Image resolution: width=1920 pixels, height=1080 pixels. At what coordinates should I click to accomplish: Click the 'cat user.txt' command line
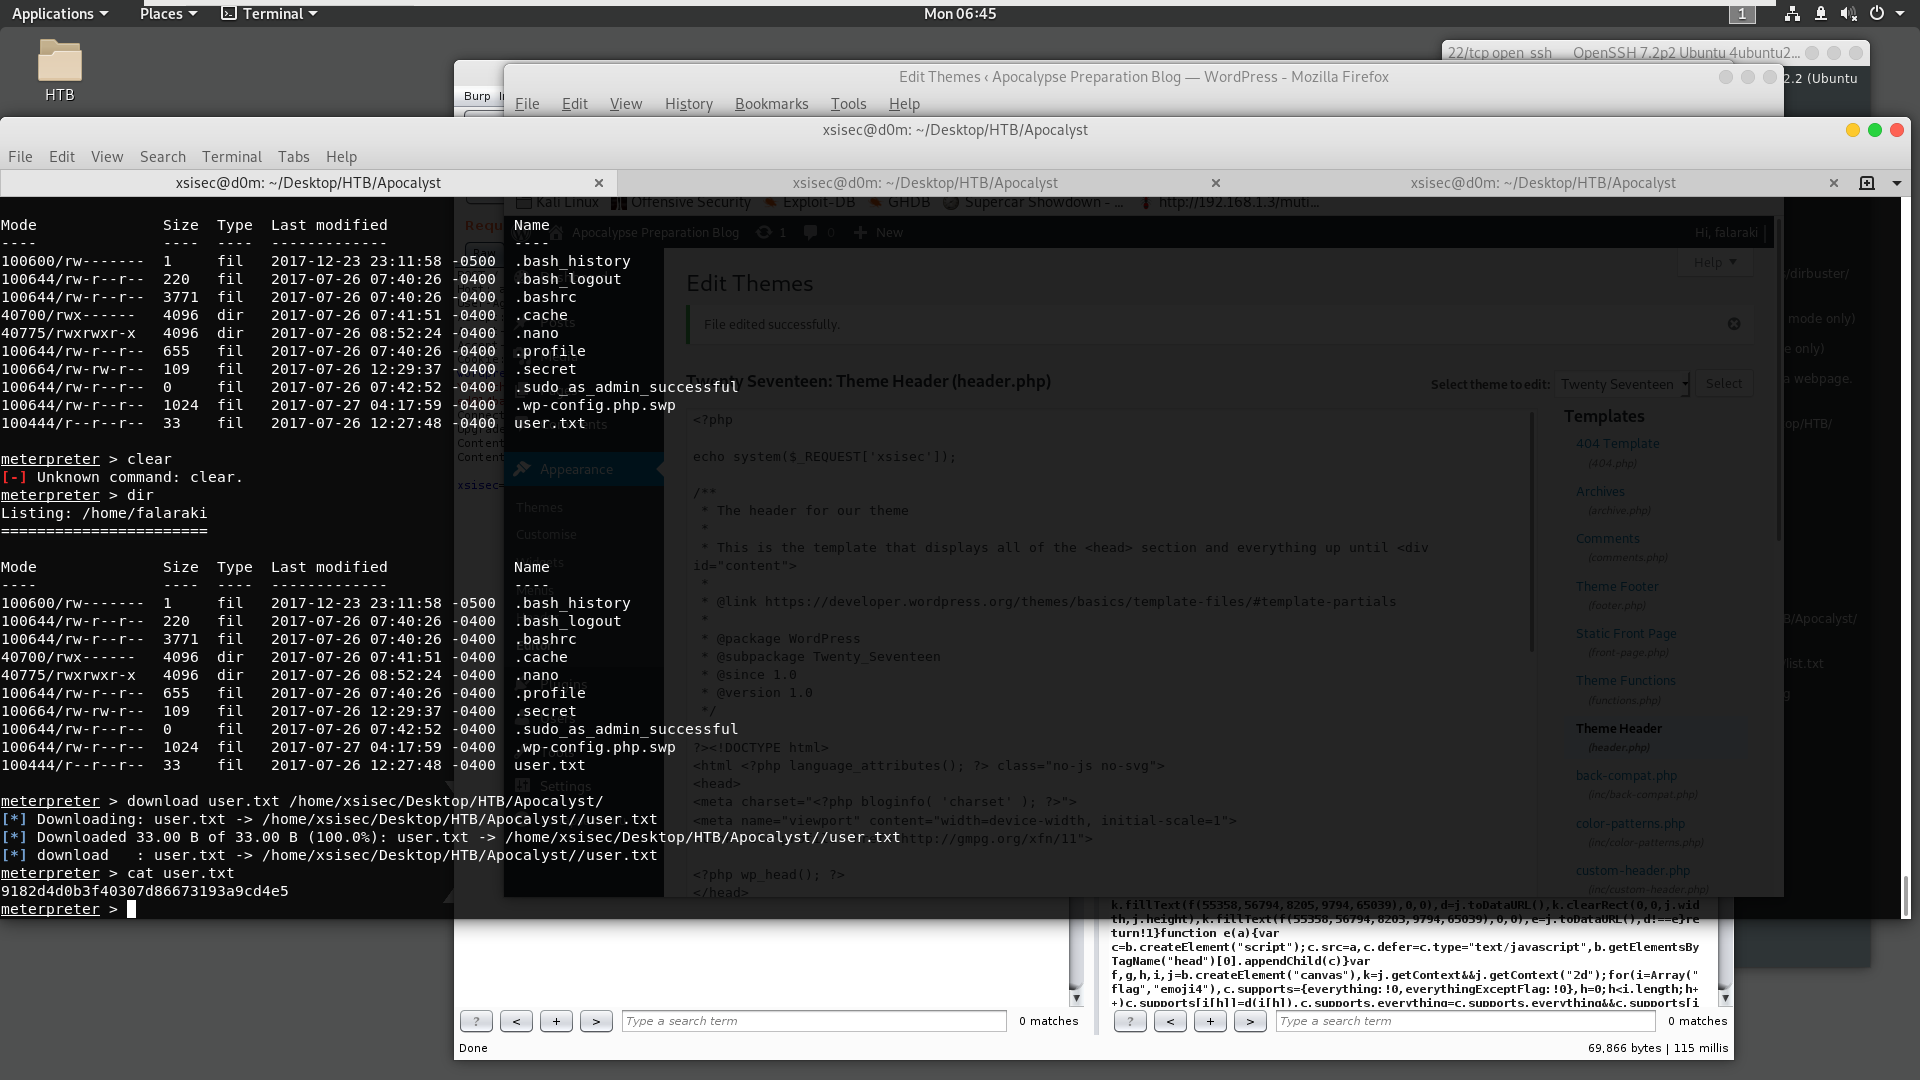[118, 873]
